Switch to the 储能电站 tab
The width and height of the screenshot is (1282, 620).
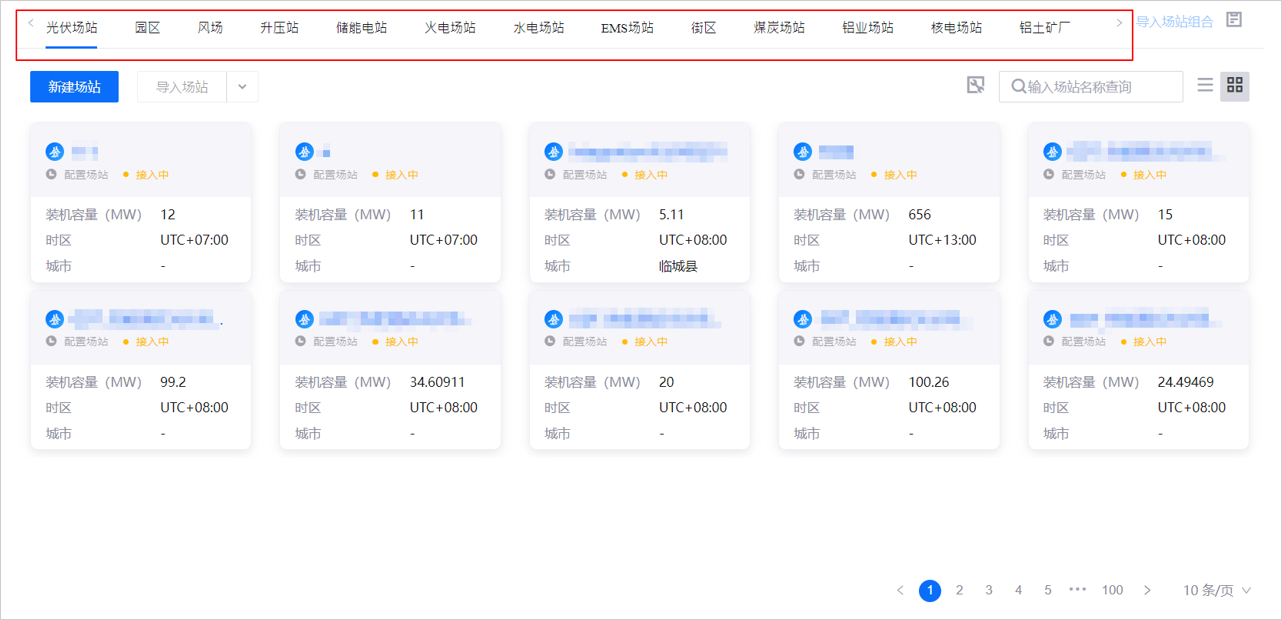361,28
